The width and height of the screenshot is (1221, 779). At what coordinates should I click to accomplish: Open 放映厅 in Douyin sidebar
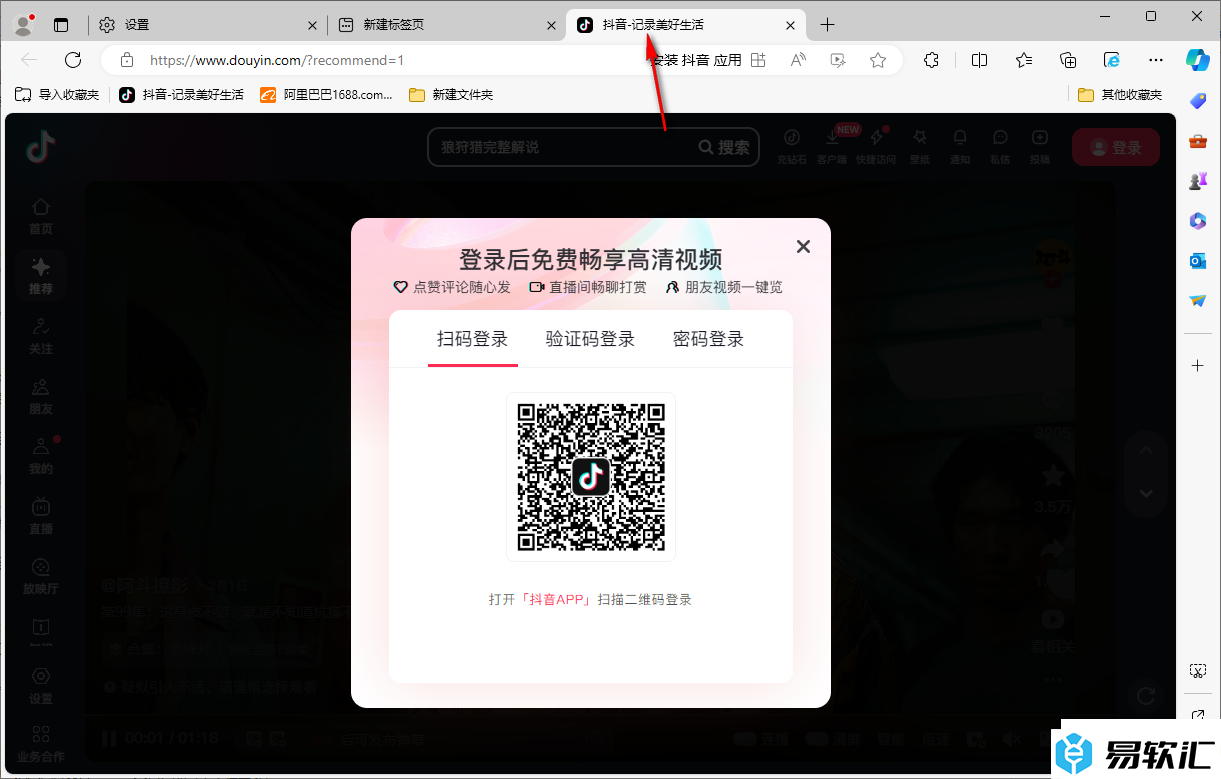coord(41,576)
